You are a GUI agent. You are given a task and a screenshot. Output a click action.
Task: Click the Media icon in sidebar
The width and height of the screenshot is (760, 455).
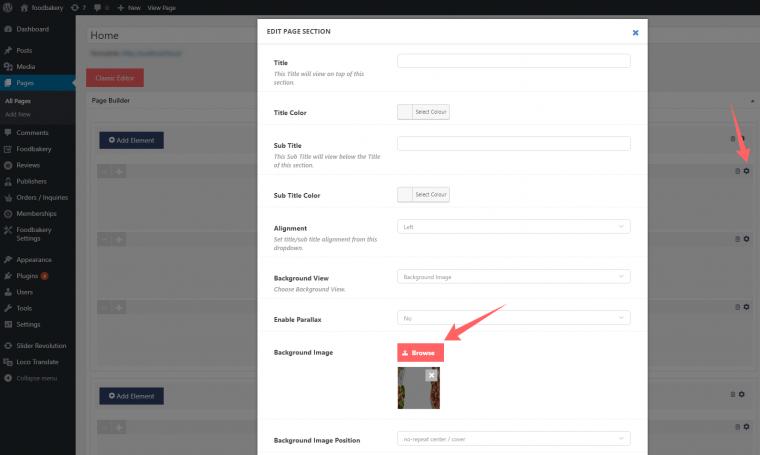pyautogui.click(x=8, y=66)
